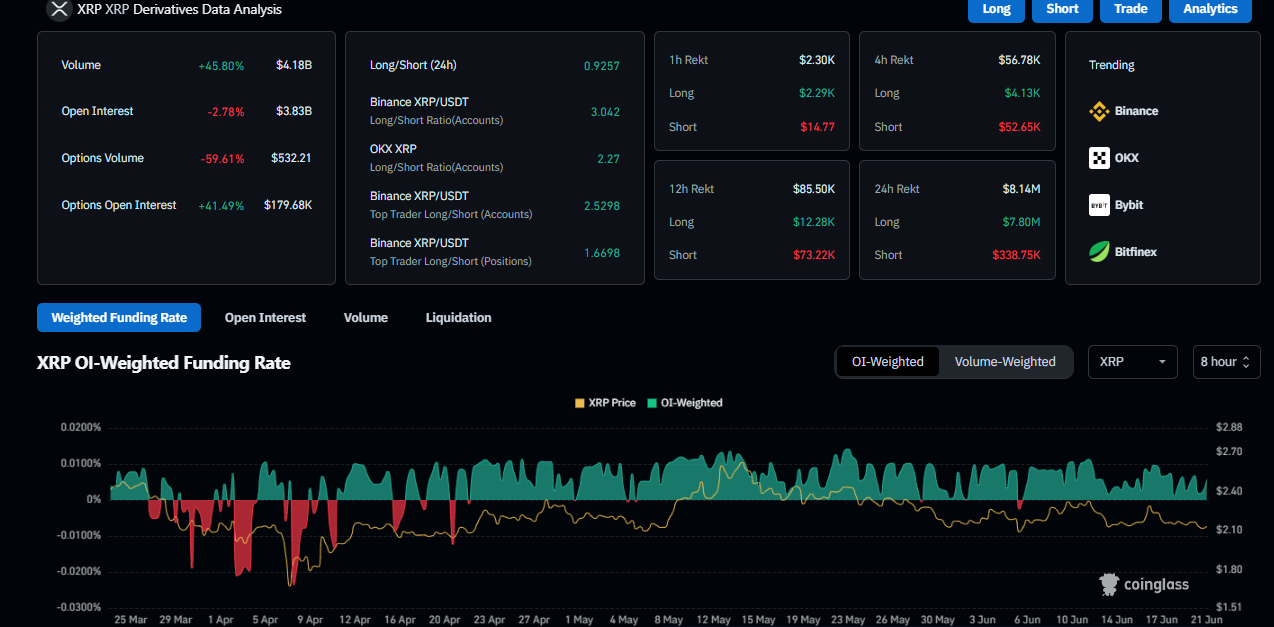
Task: Click the Options Volume change -59.61%
Action: (x=222, y=158)
